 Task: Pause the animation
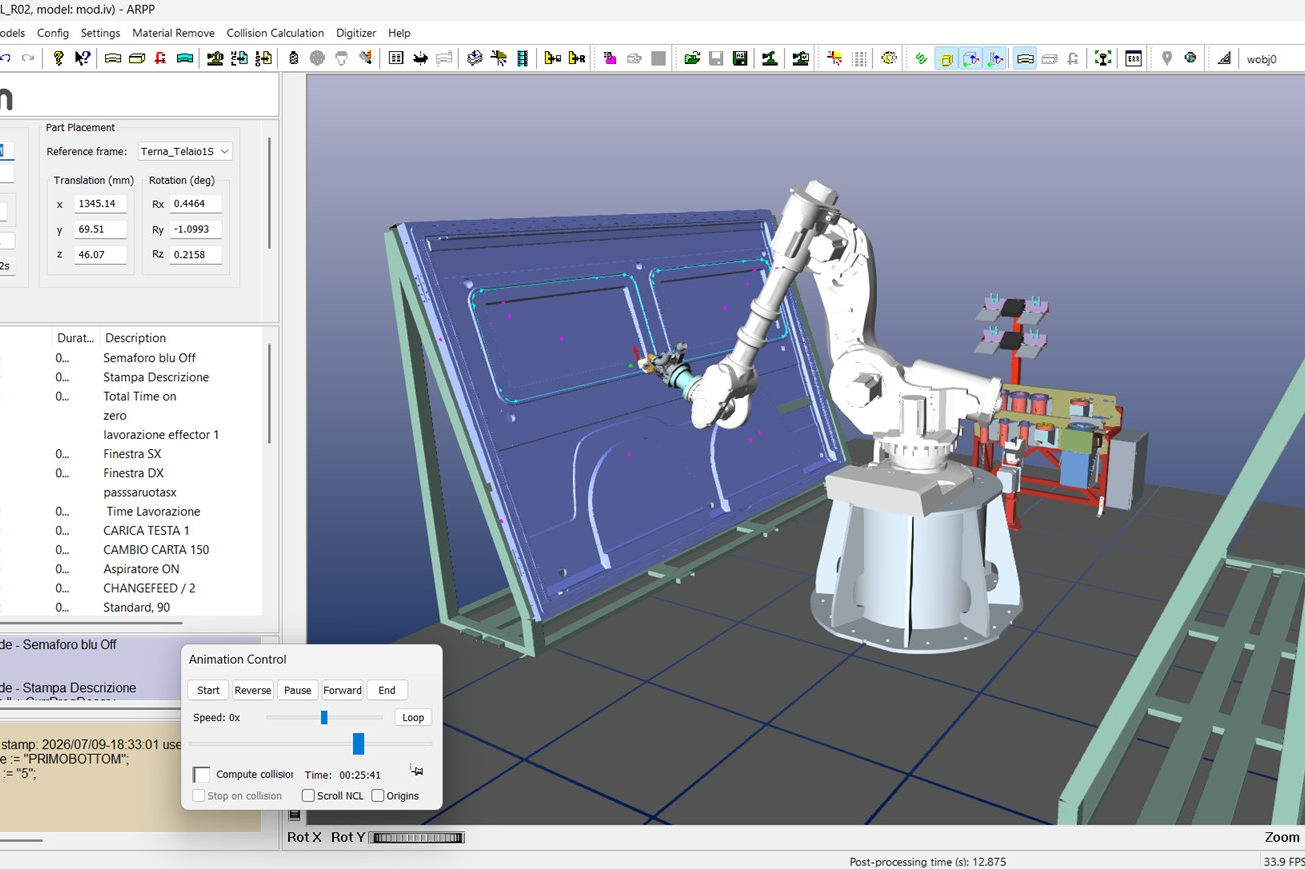tap(297, 690)
